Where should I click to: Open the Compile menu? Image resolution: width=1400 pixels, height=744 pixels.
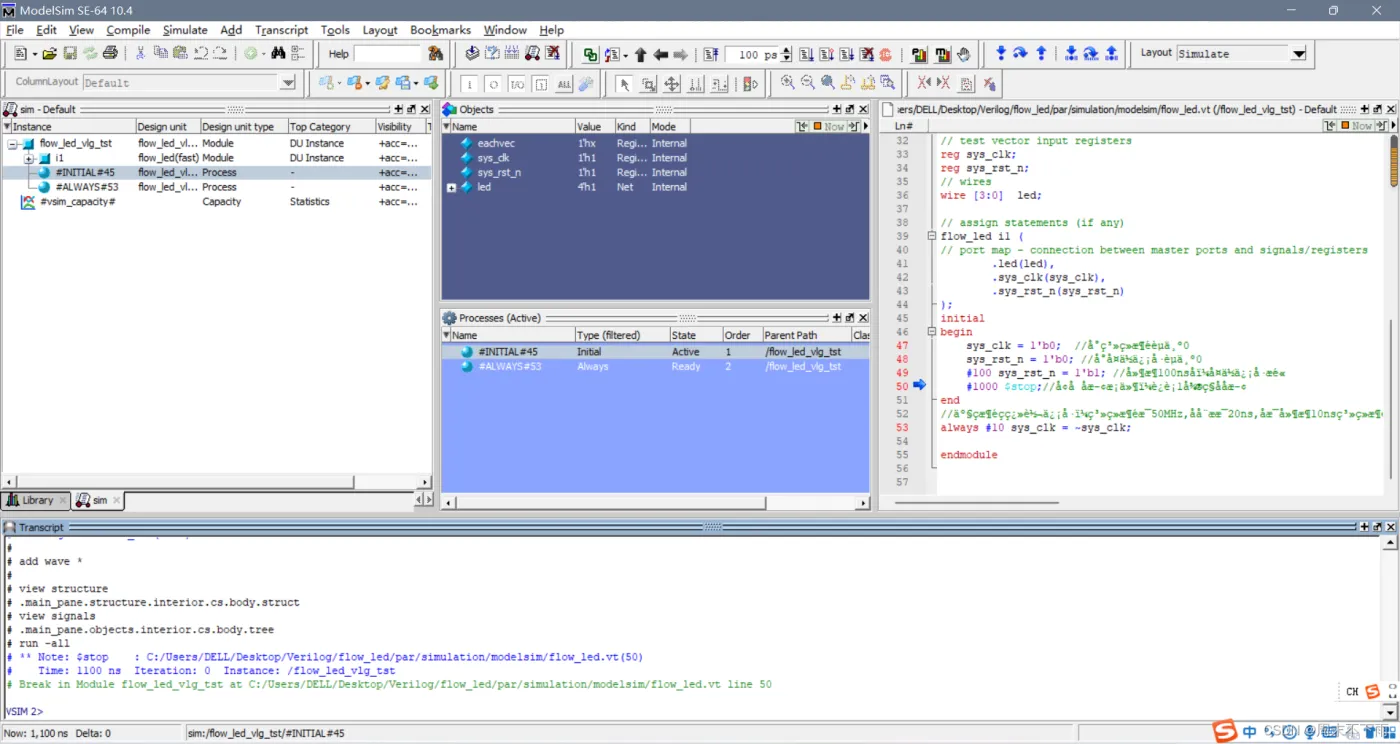(x=128, y=30)
